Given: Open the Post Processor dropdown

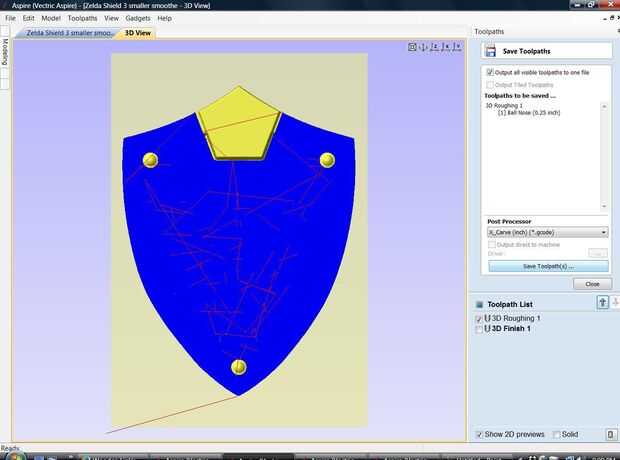Looking at the screenshot, I should click(548, 232).
